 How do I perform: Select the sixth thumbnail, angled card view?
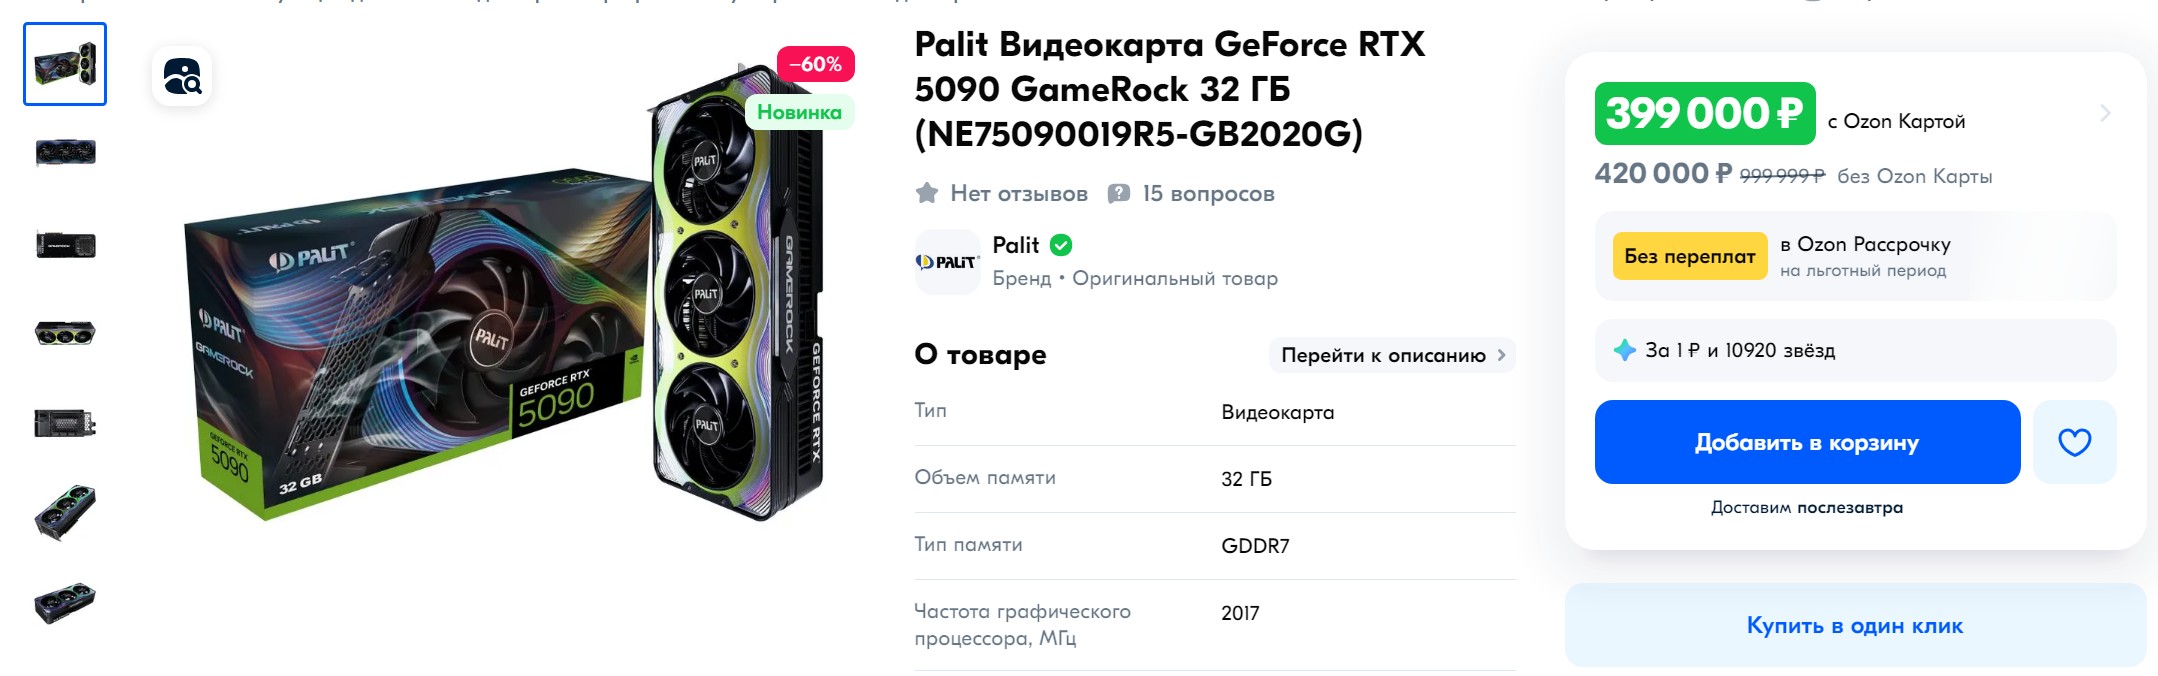65,512
